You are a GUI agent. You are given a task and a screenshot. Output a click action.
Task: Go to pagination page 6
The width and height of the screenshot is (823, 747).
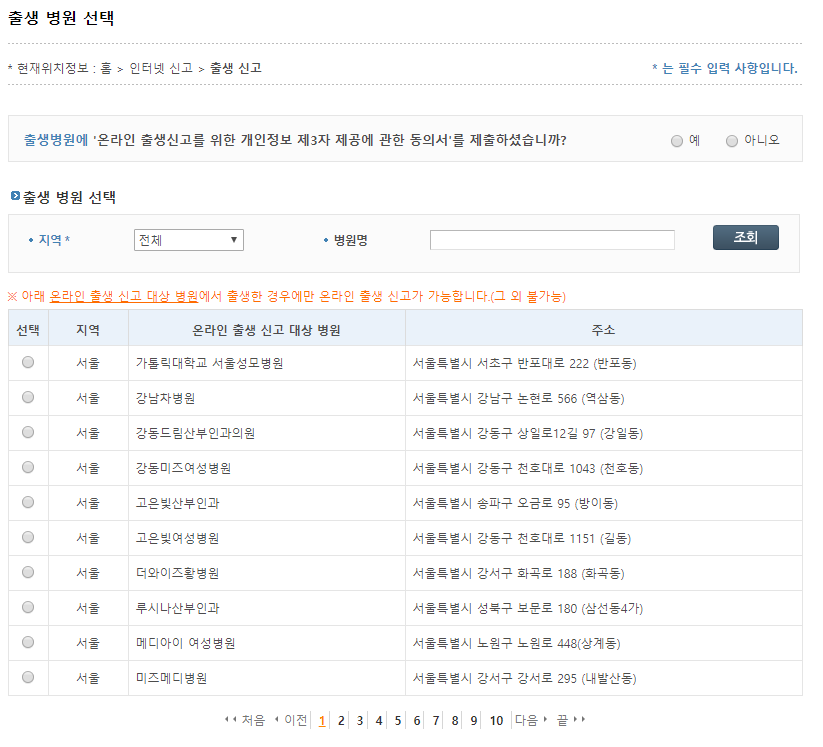(417, 720)
